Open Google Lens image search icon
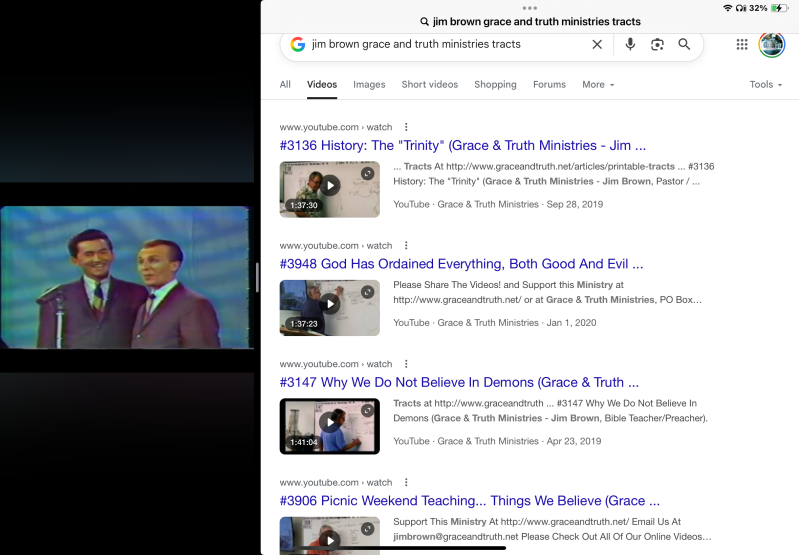The width and height of the screenshot is (799, 555). (657, 45)
